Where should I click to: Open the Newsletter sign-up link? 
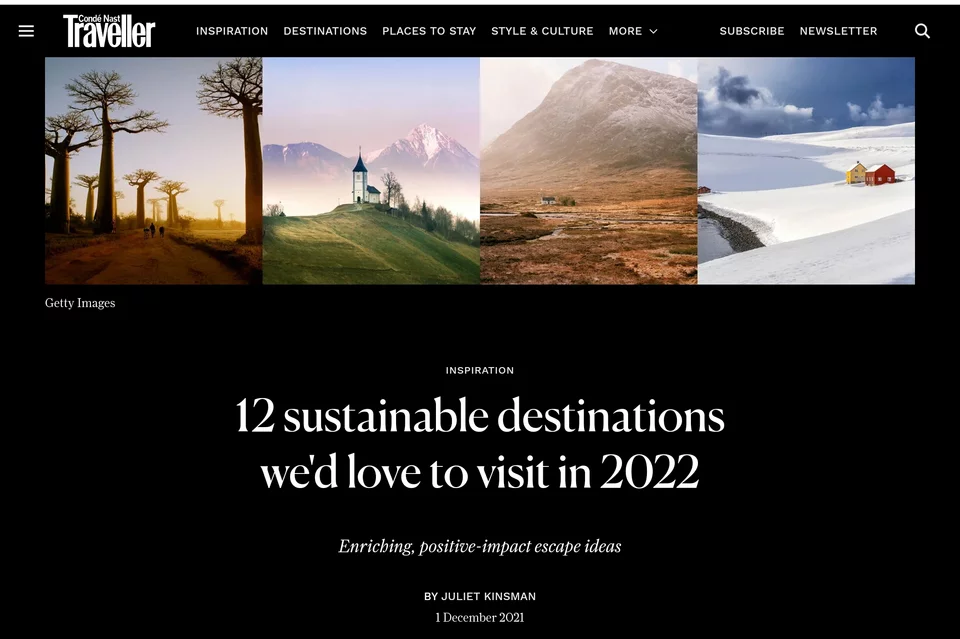838,31
